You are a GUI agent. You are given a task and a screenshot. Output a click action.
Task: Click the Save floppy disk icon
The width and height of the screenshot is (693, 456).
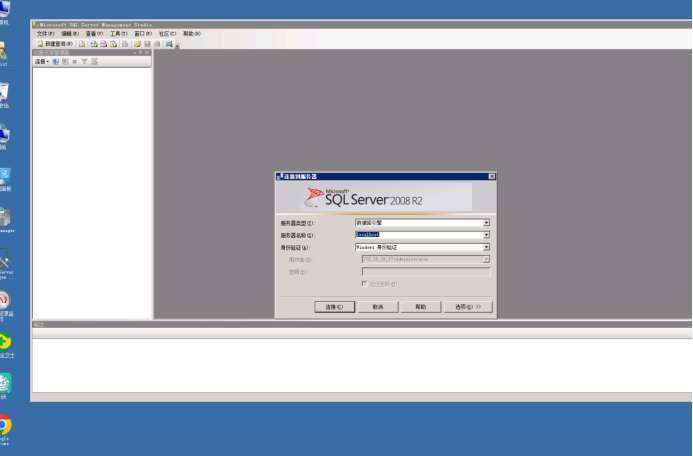[147, 44]
